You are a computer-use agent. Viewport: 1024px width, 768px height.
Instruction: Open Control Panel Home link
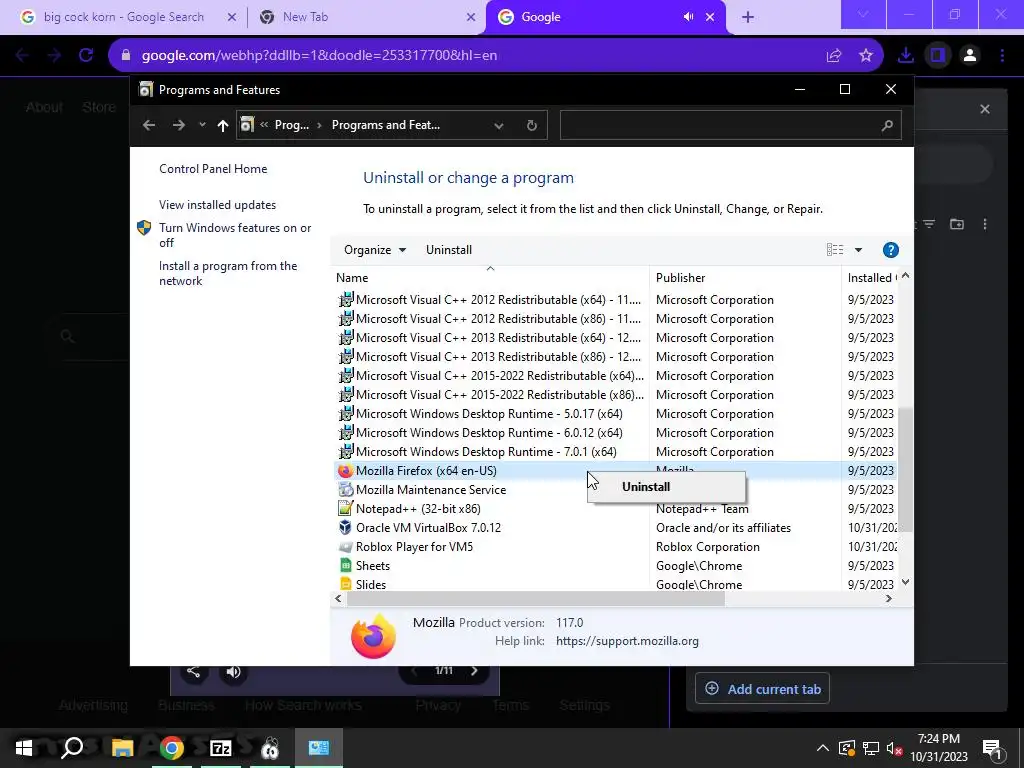(213, 168)
